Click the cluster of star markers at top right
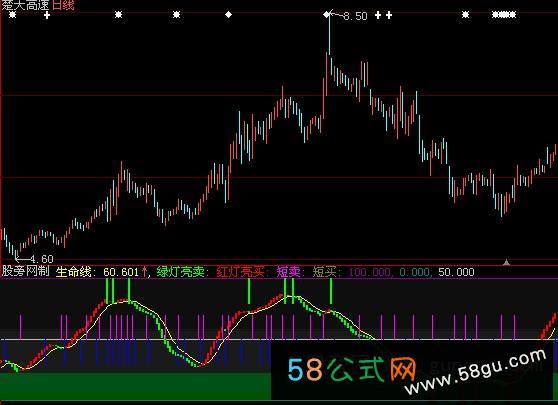The height and width of the screenshot is (405, 558). [504, 15]
